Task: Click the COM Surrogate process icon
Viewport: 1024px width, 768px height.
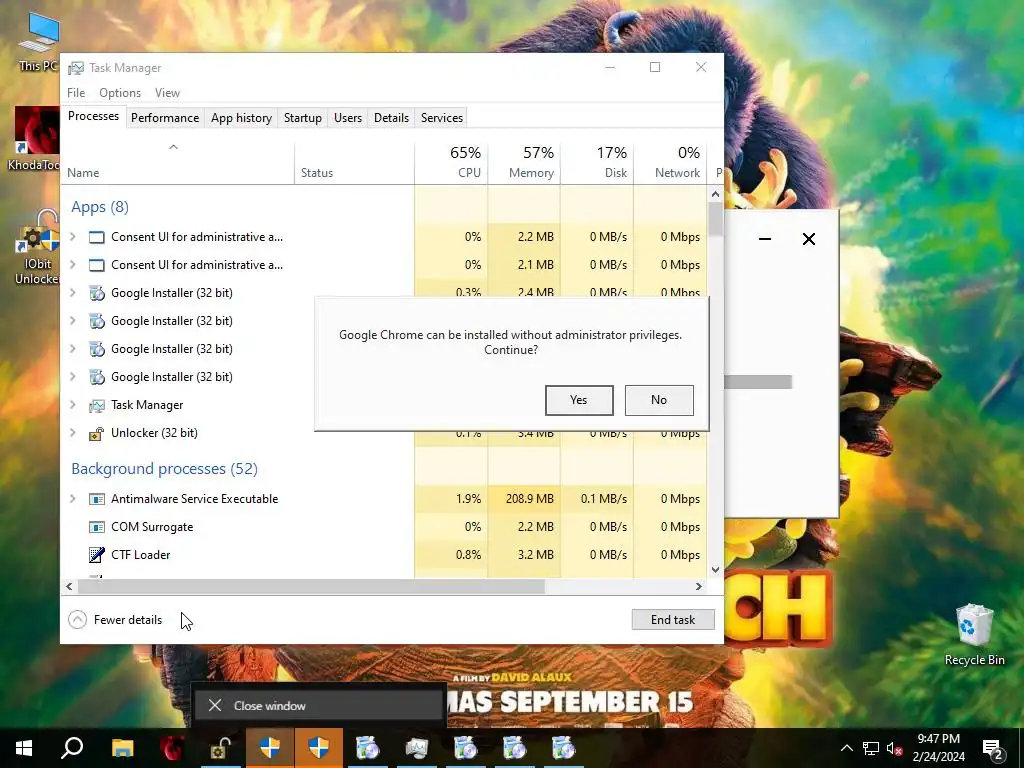Action: [97, 527]
